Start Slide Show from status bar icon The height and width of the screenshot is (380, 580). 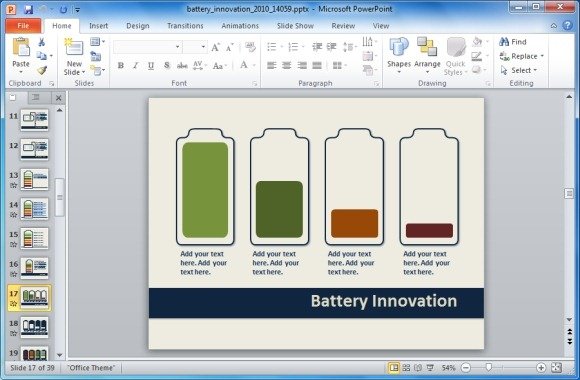coord(430,367)
